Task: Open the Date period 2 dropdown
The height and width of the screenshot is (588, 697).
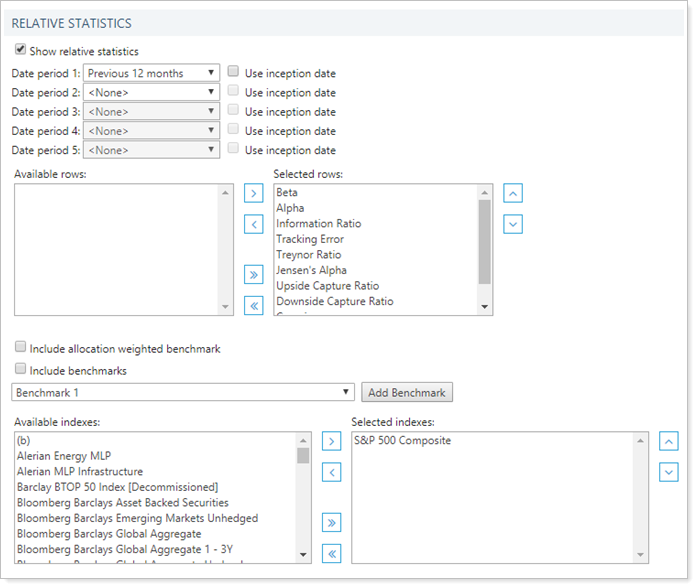Action: coord(152,92)
